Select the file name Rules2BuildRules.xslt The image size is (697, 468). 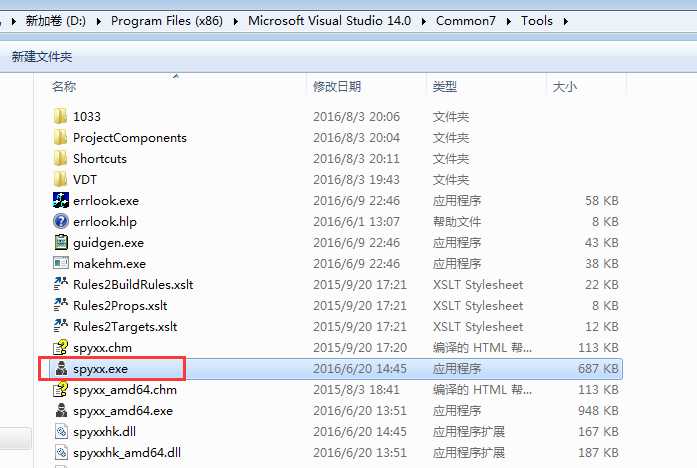click(x=133, y=284)
